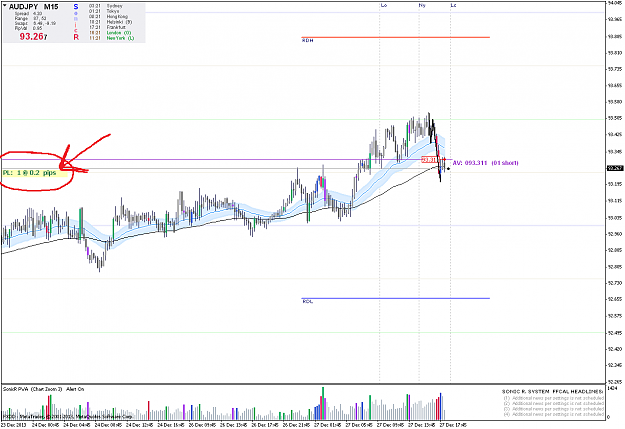
Task: Click the red entry price tag on the chart
Action: [x=429, y=160]
